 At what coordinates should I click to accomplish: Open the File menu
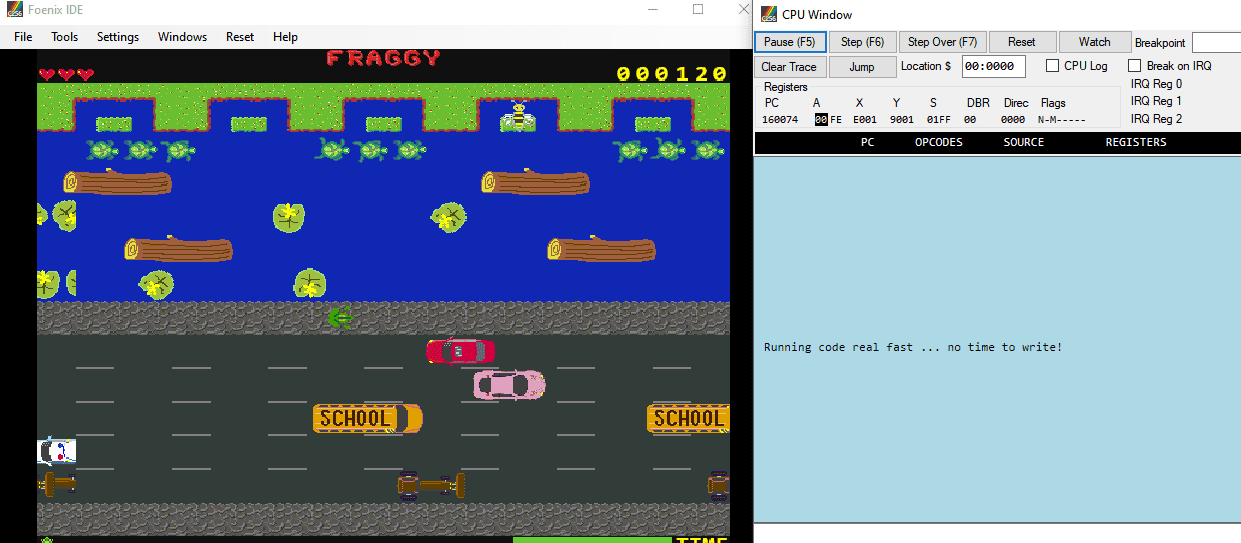tap(23, 37)
